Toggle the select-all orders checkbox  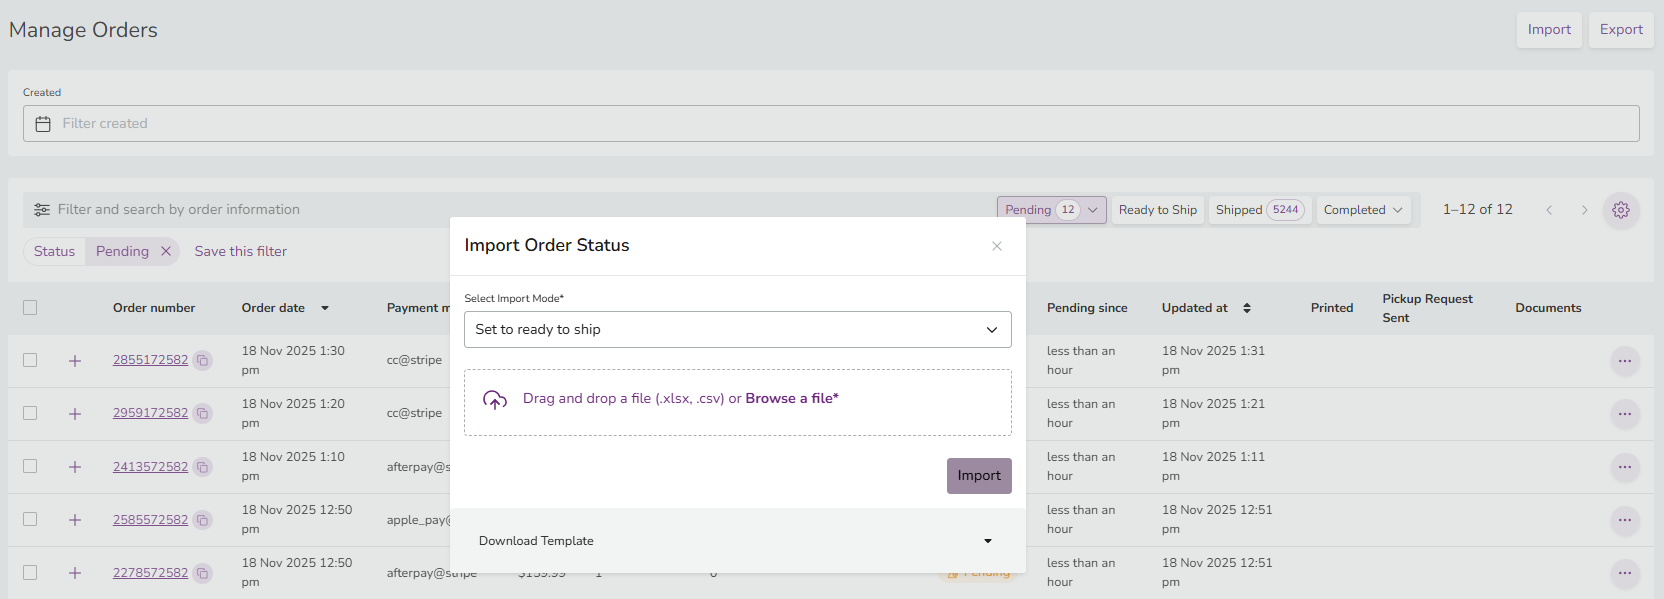click(x=30, y=308)
